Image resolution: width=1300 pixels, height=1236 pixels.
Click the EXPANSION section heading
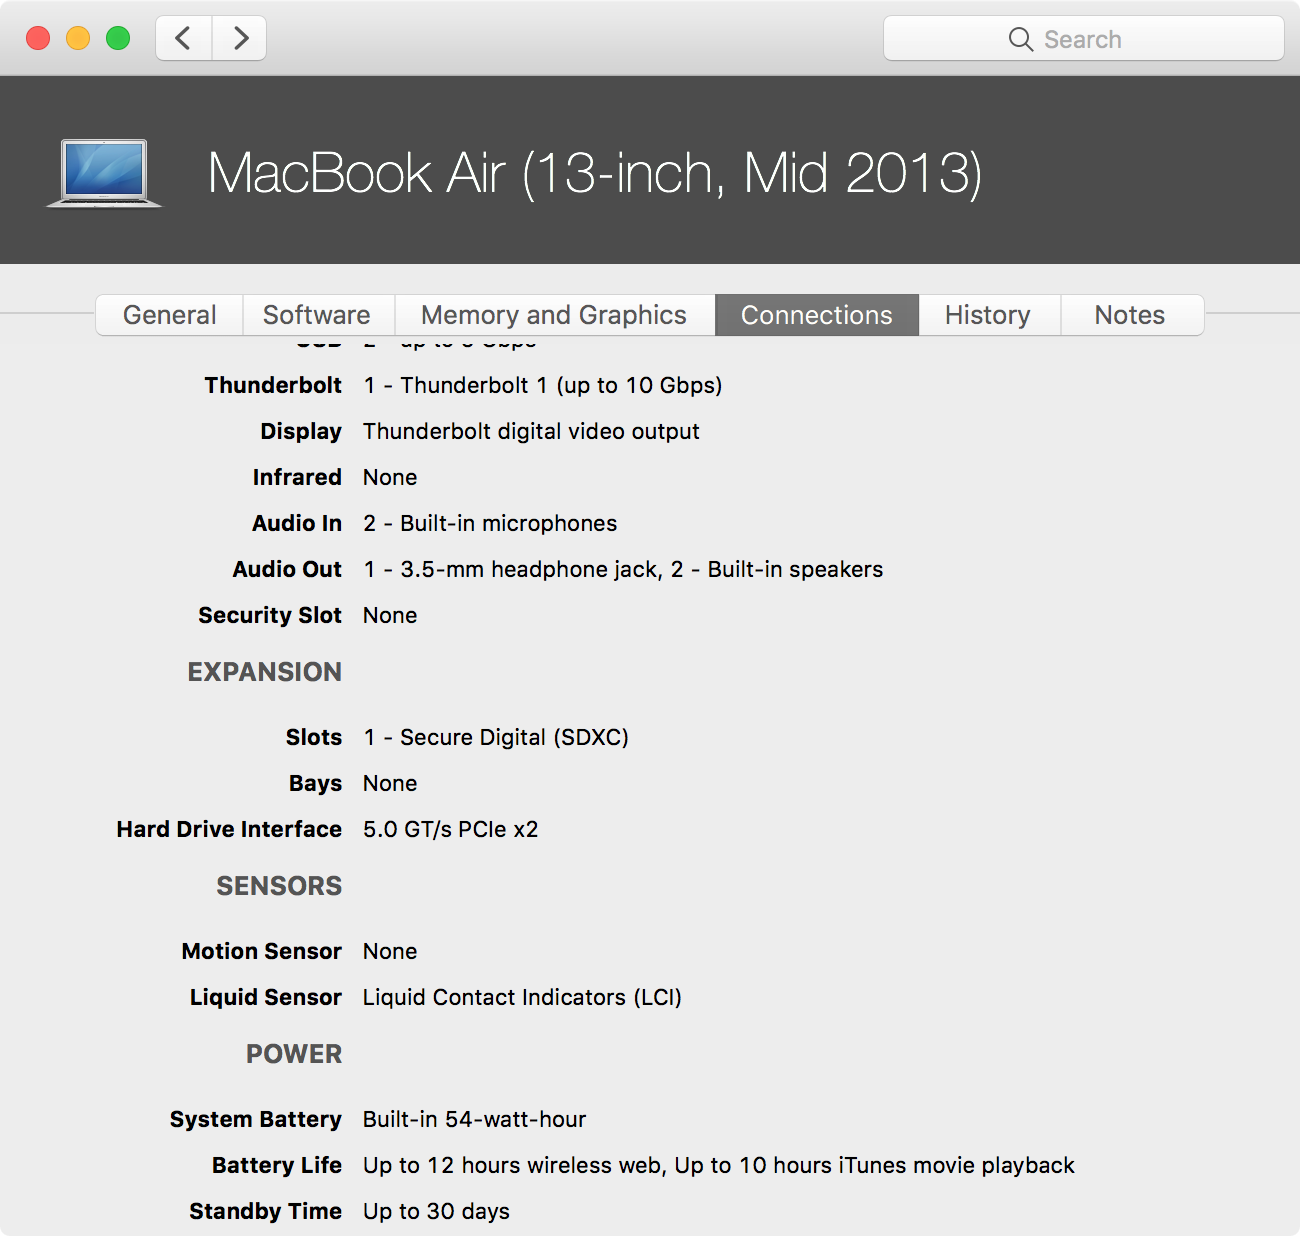click(265, 672)
